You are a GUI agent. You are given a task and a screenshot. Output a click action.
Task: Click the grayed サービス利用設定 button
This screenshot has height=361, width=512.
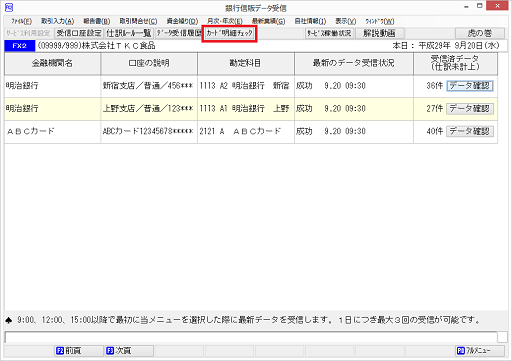tap(28, 33)
